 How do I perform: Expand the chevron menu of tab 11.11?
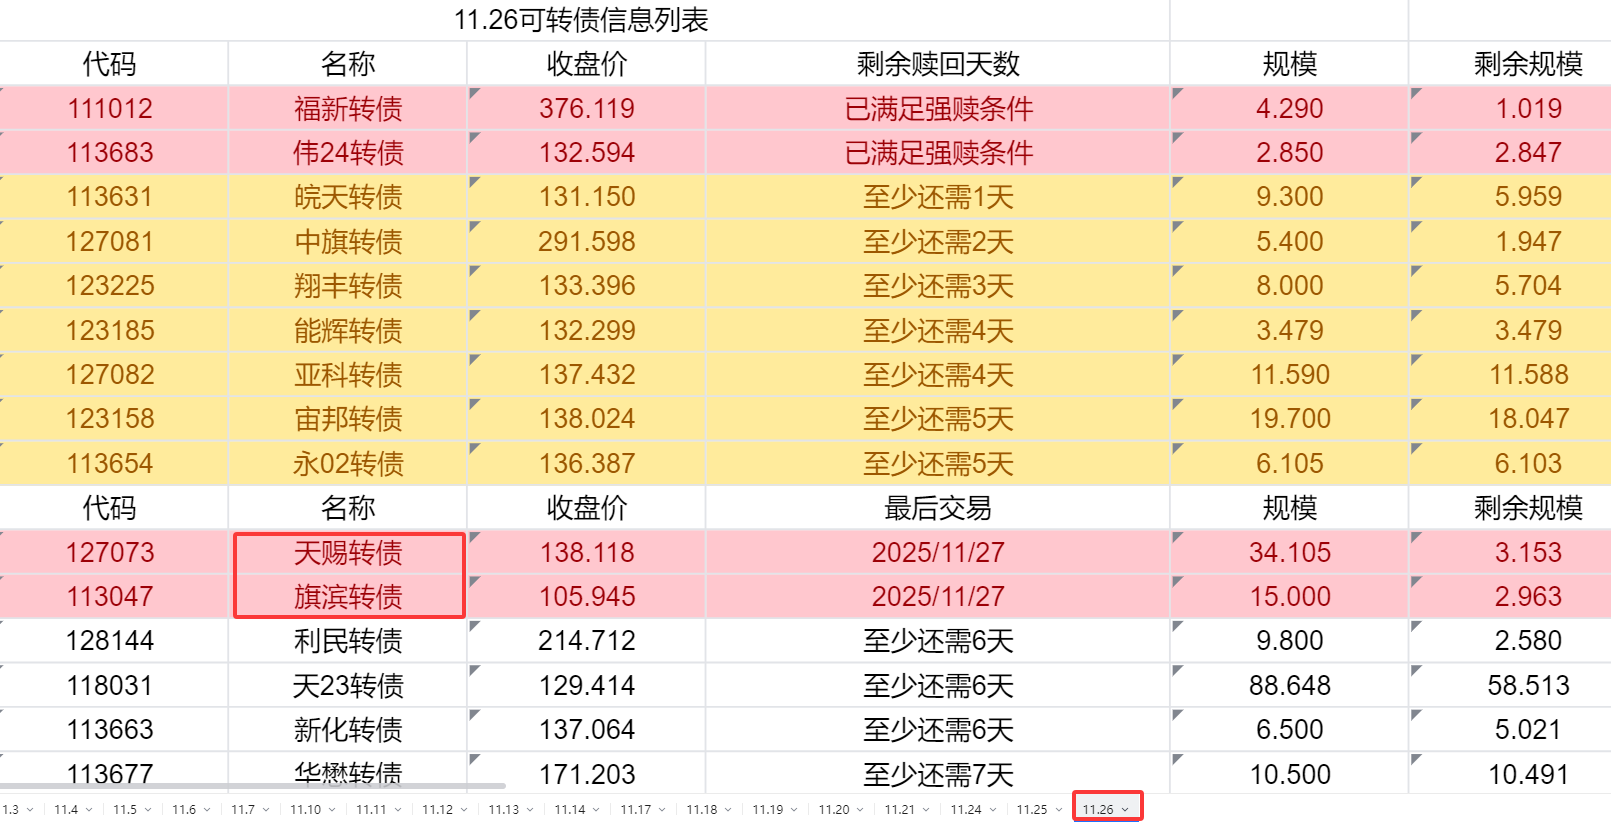point(398,810)
